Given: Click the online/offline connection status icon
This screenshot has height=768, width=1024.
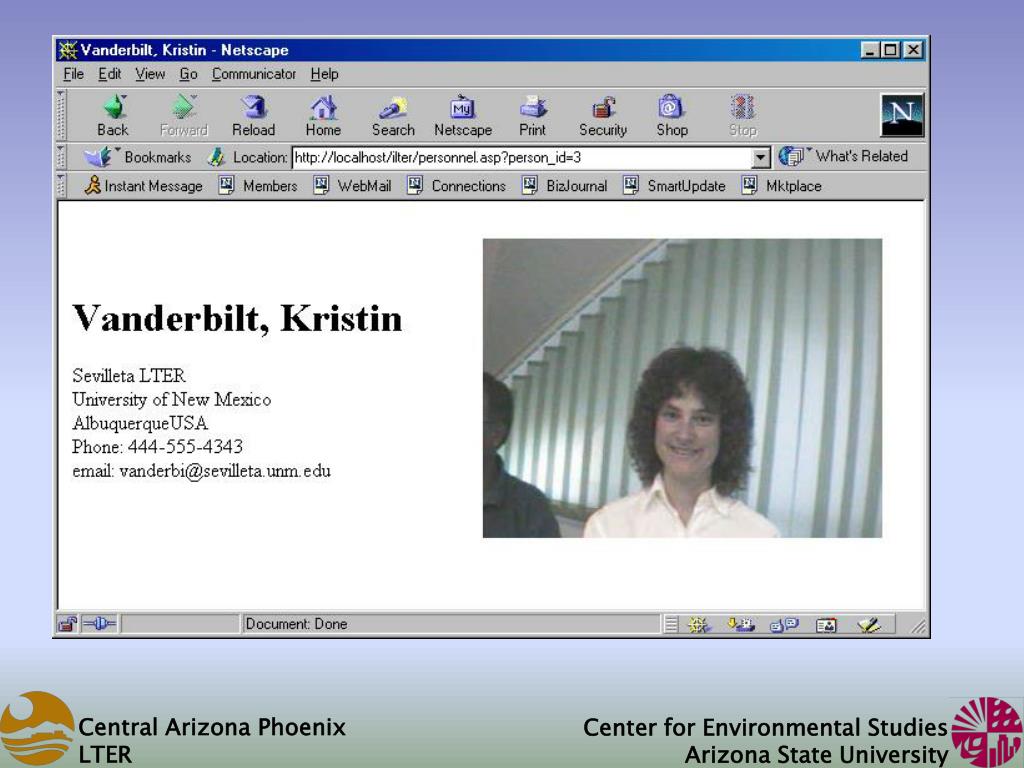Looking at the screenshot, I should click(x=99, y=624).
